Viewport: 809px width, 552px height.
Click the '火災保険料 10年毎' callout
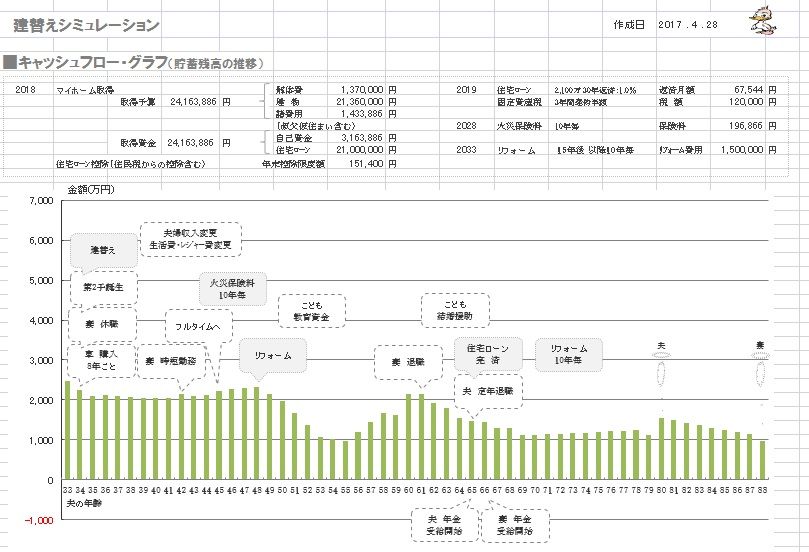coord(232,289)
